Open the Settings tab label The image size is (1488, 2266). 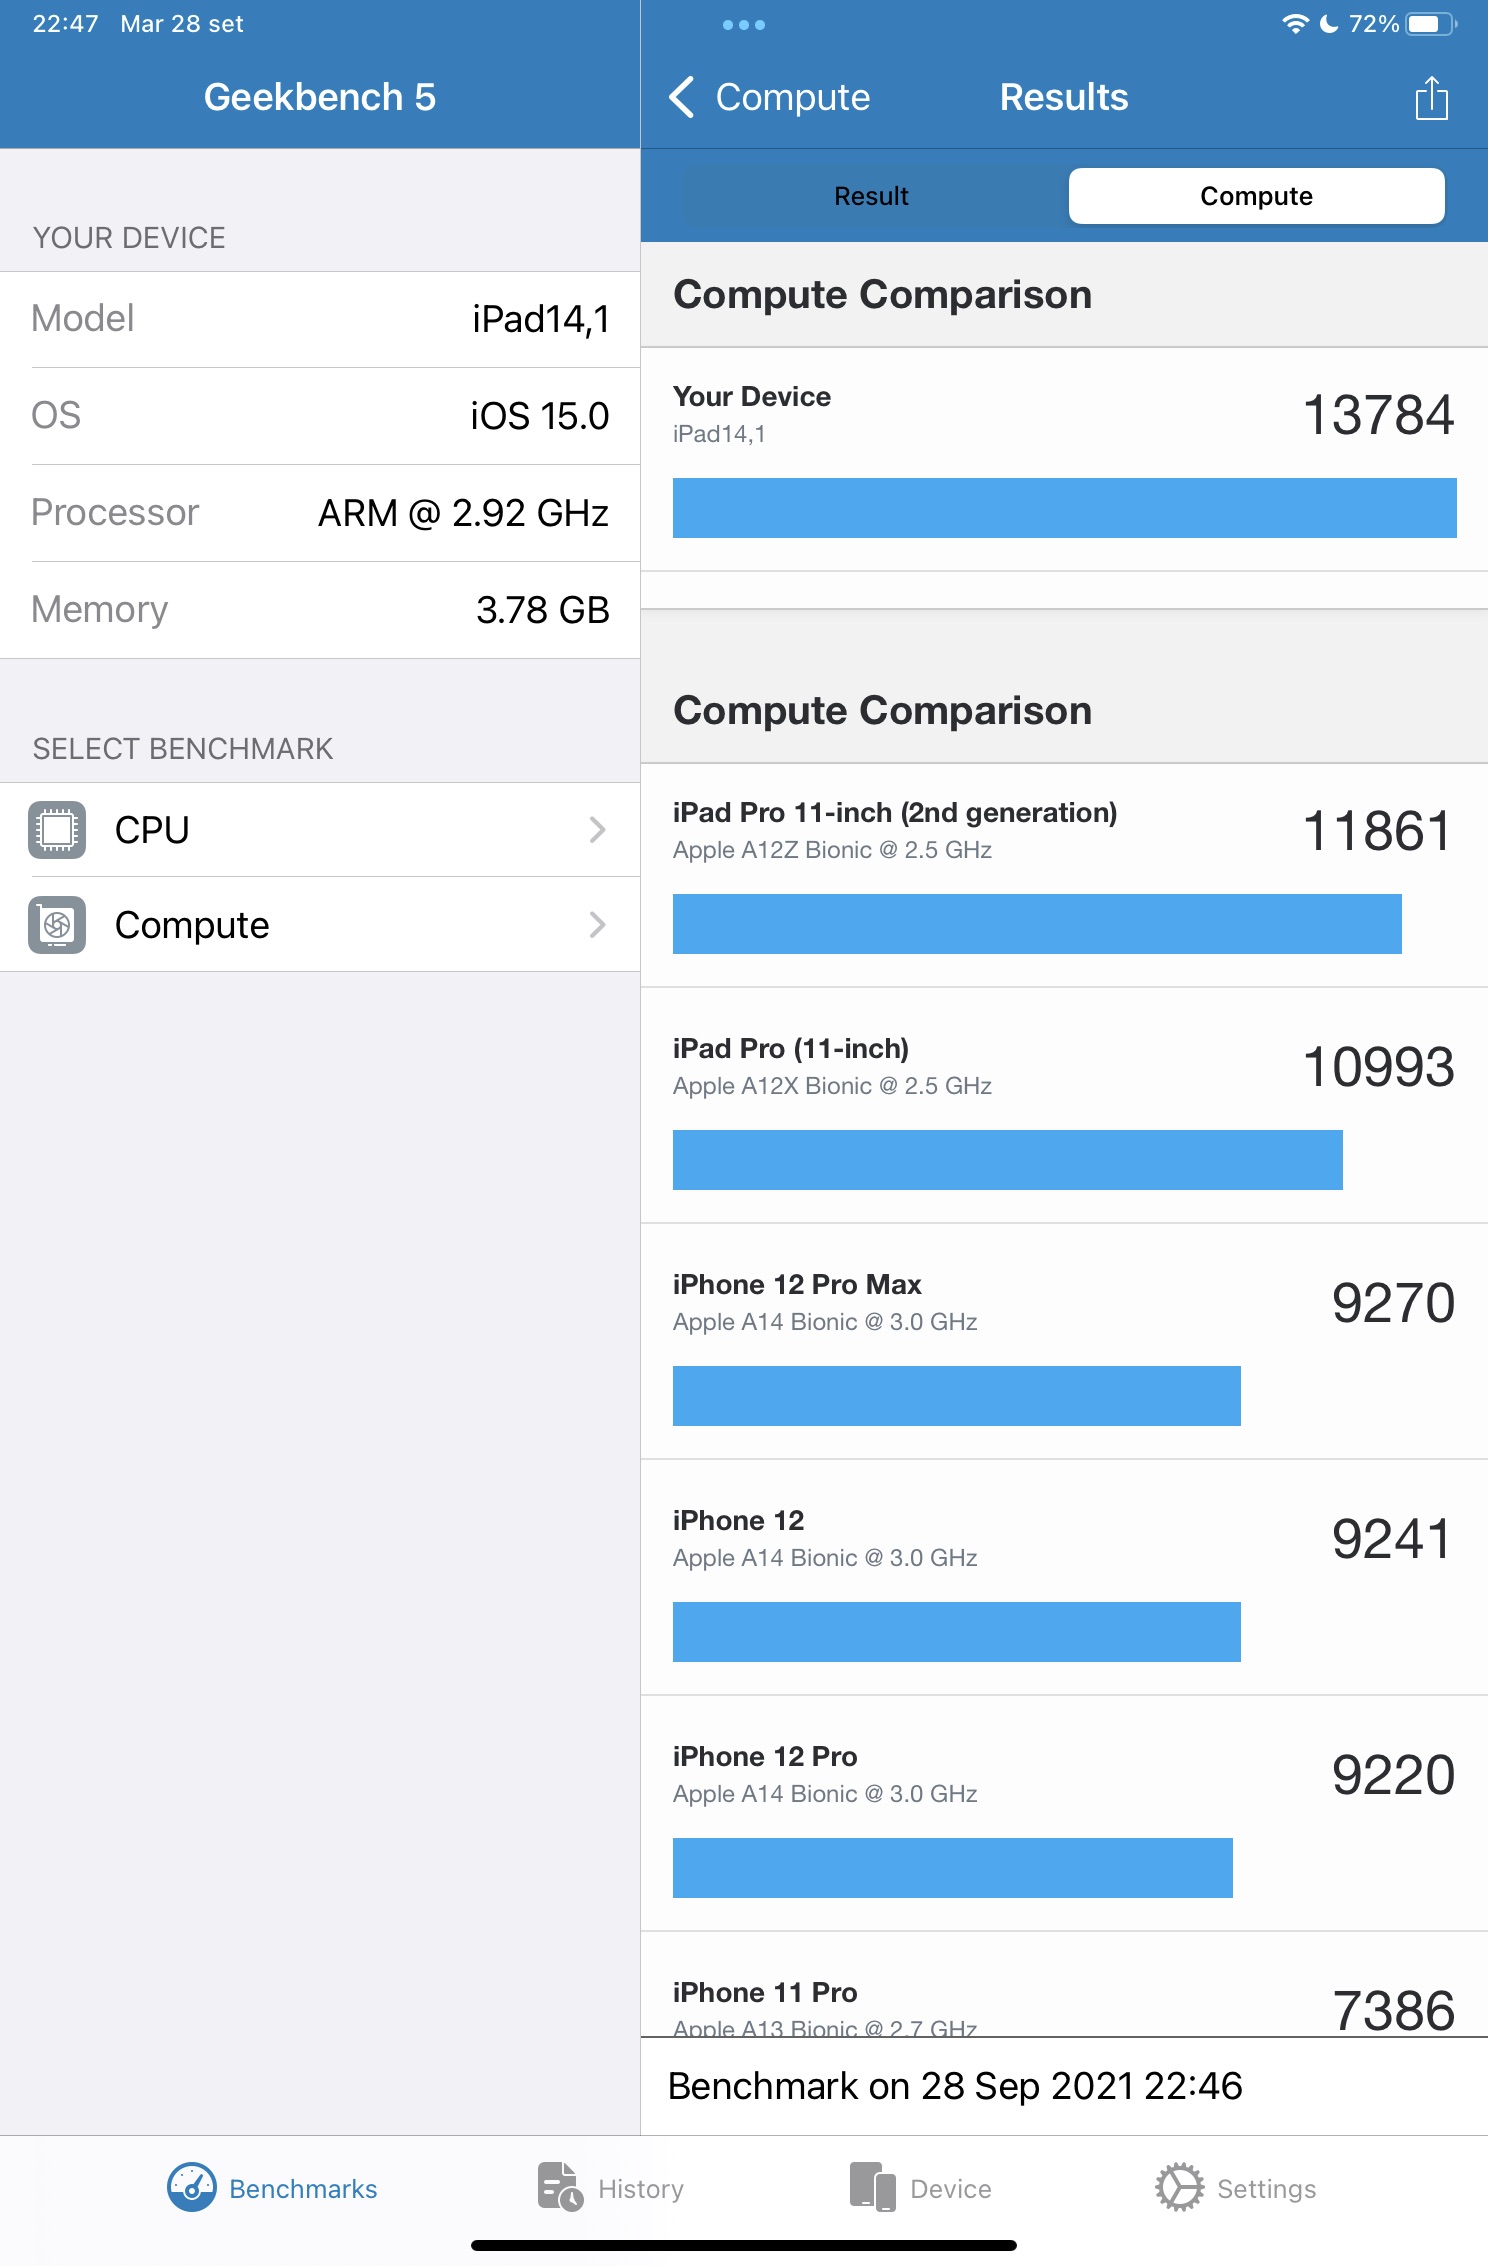pyautogui.click(x=1266, y=2189)
